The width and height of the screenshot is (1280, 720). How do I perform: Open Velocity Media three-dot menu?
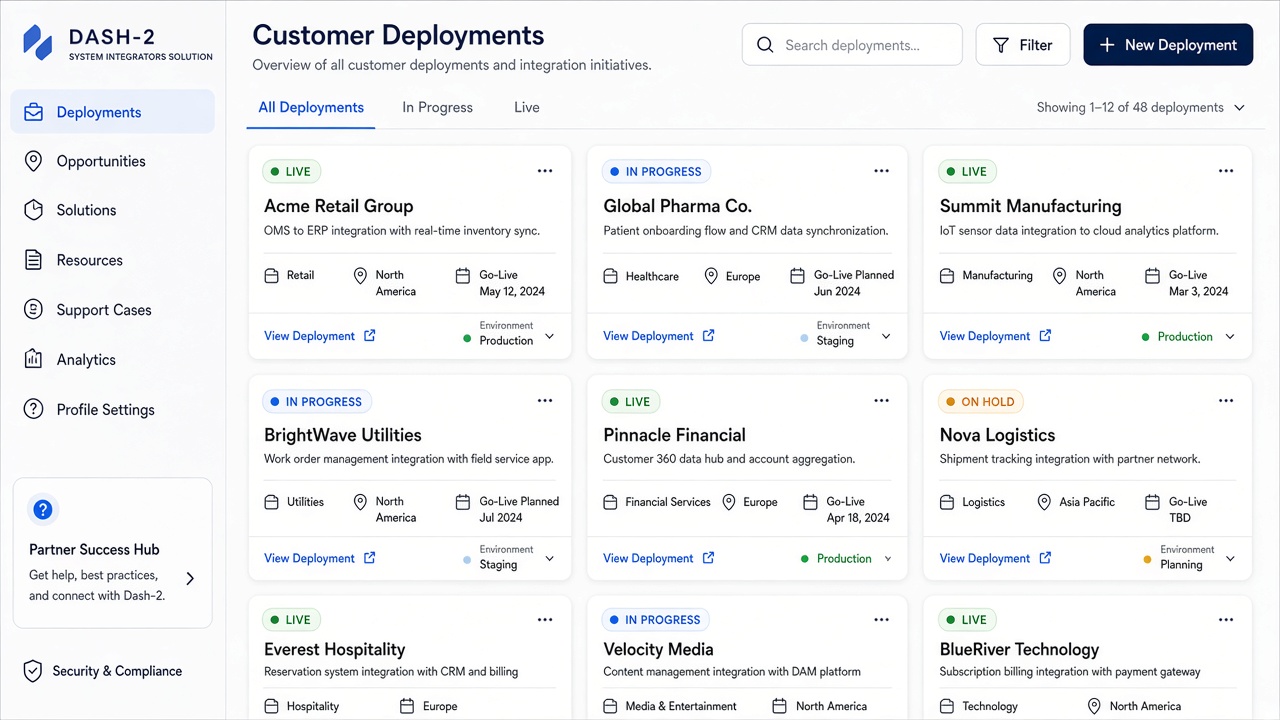coord(881,620)
